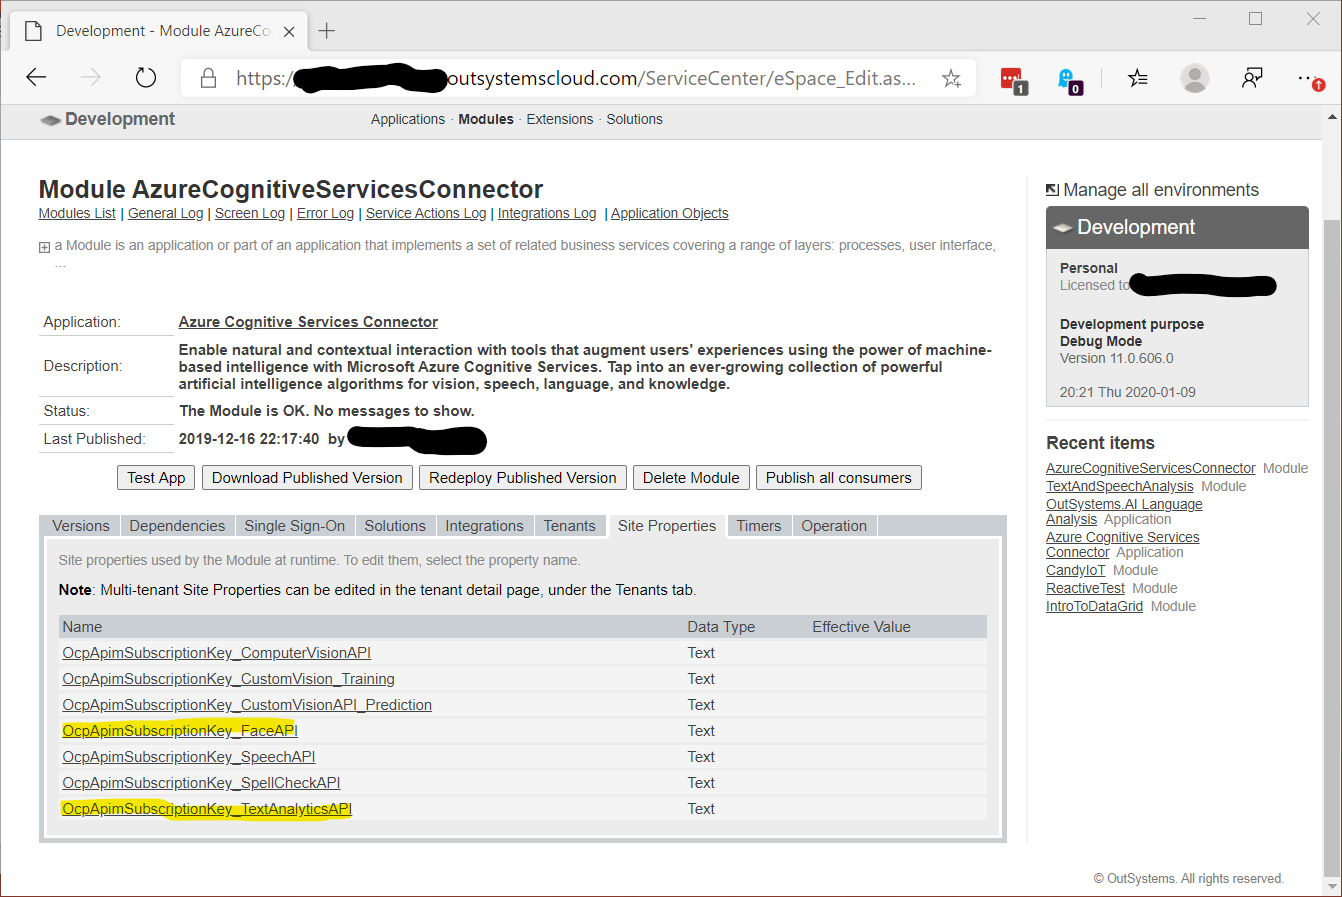The height and width of the screenshot is (897, 1342).
Task: Open the General Log link
Action: pyautogui.click(x=165, y=213)
